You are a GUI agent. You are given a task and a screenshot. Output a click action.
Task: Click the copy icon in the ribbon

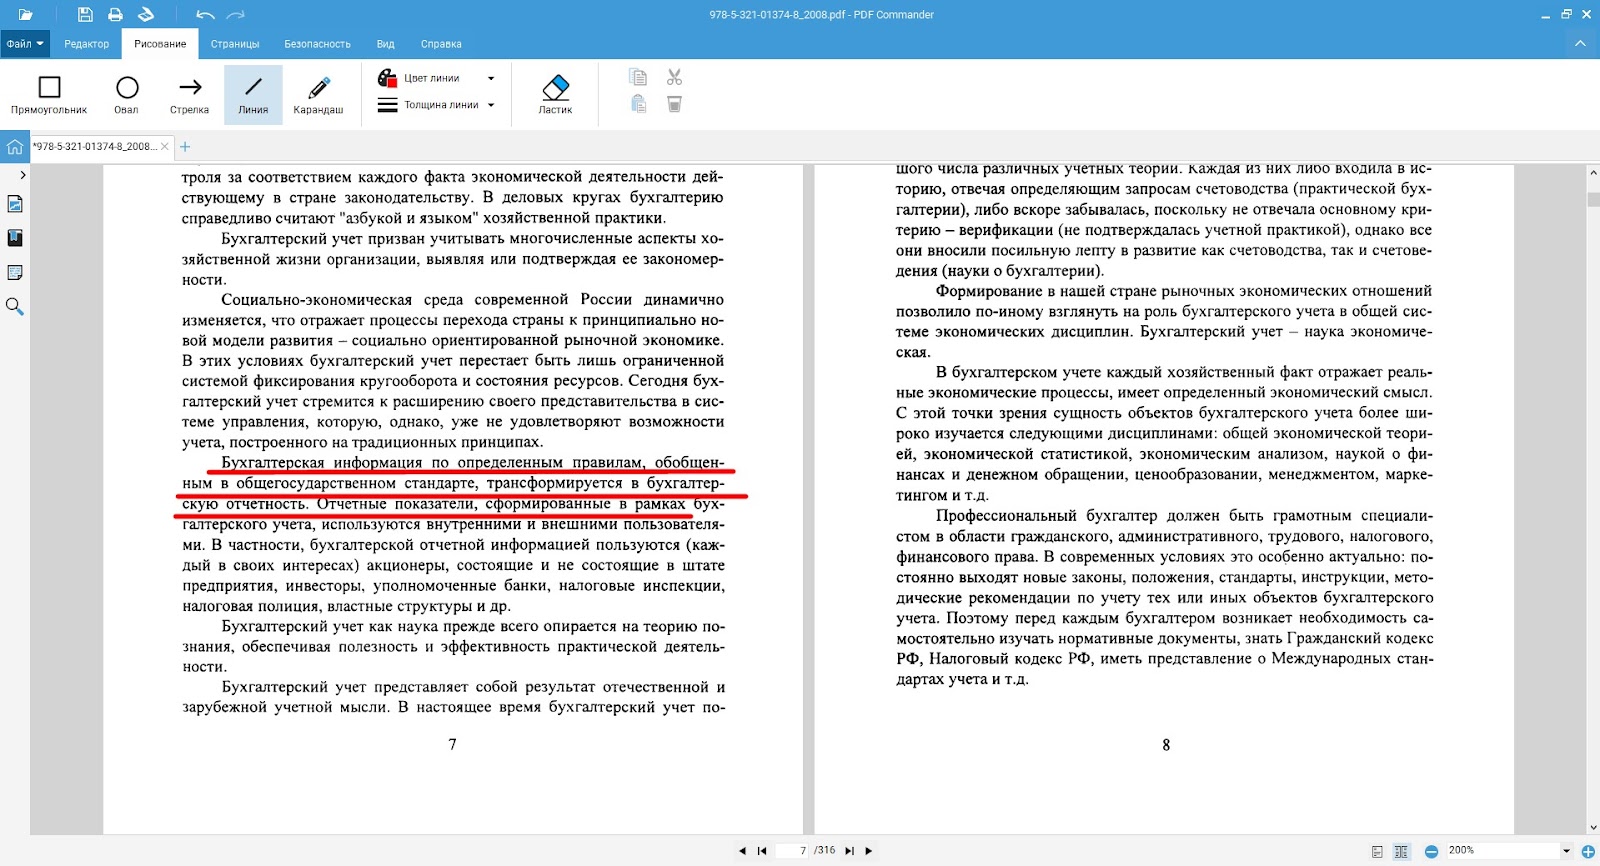638,77
